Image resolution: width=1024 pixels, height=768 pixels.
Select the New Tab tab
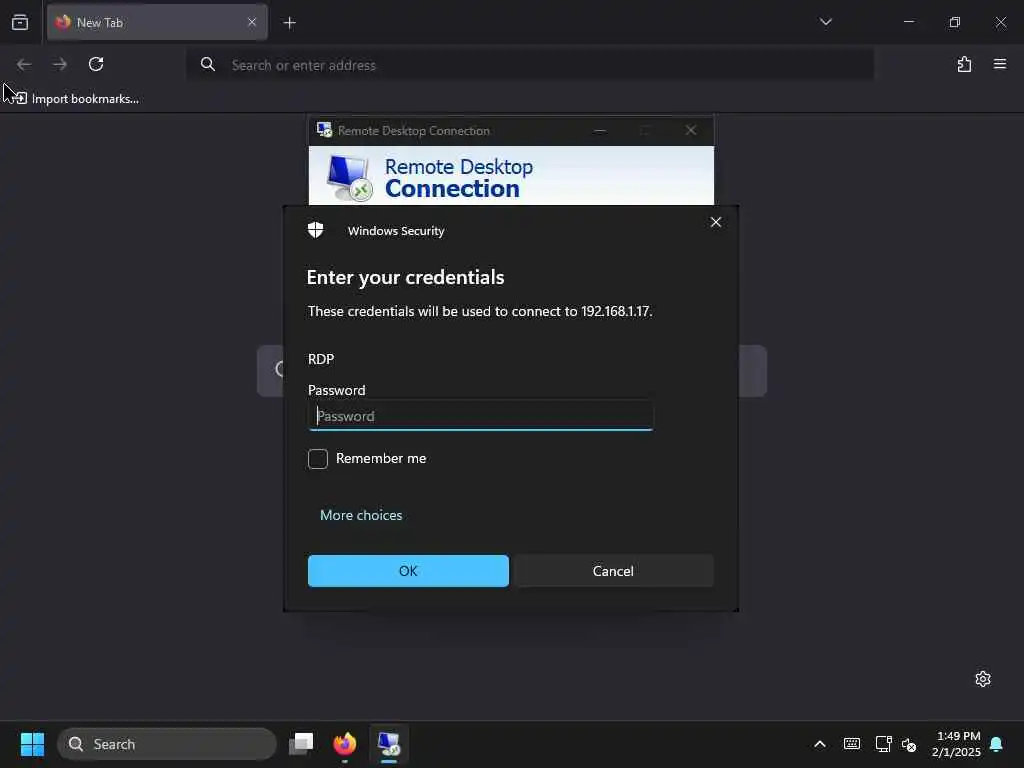pyautogui.click(x=157, y=23)
